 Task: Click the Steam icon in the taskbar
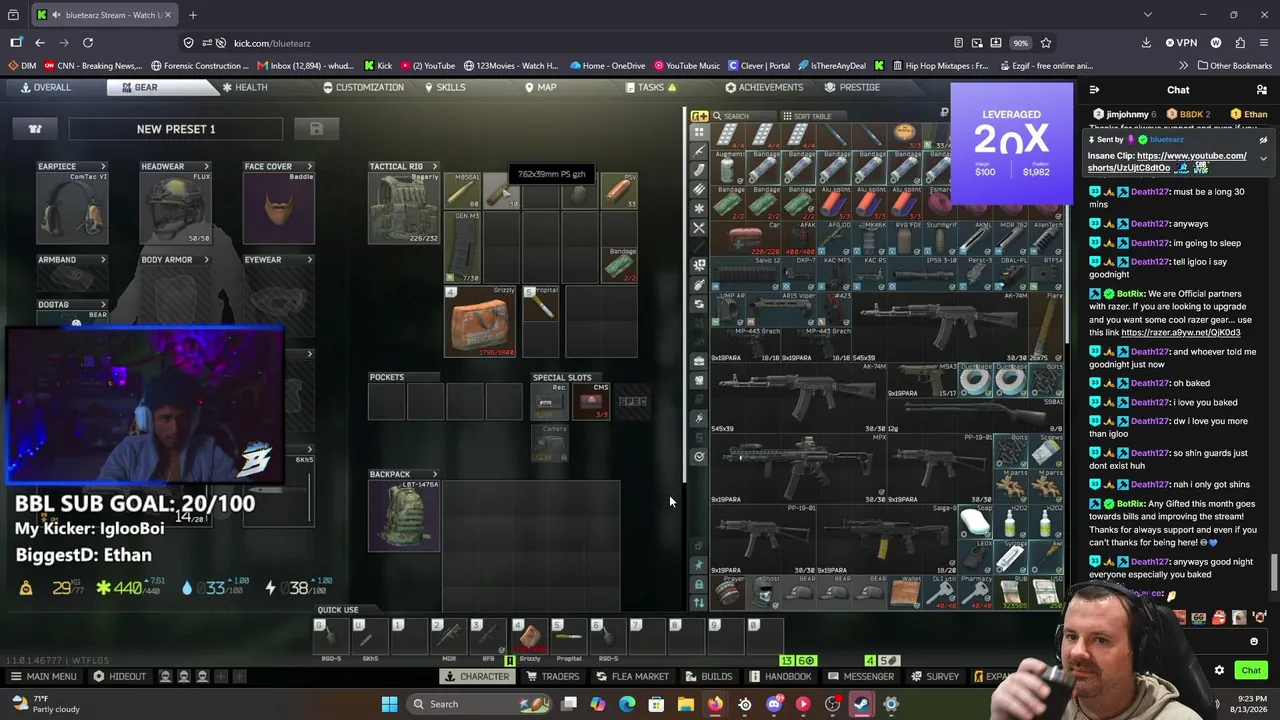pyautogui.click(x=861, y=704)
